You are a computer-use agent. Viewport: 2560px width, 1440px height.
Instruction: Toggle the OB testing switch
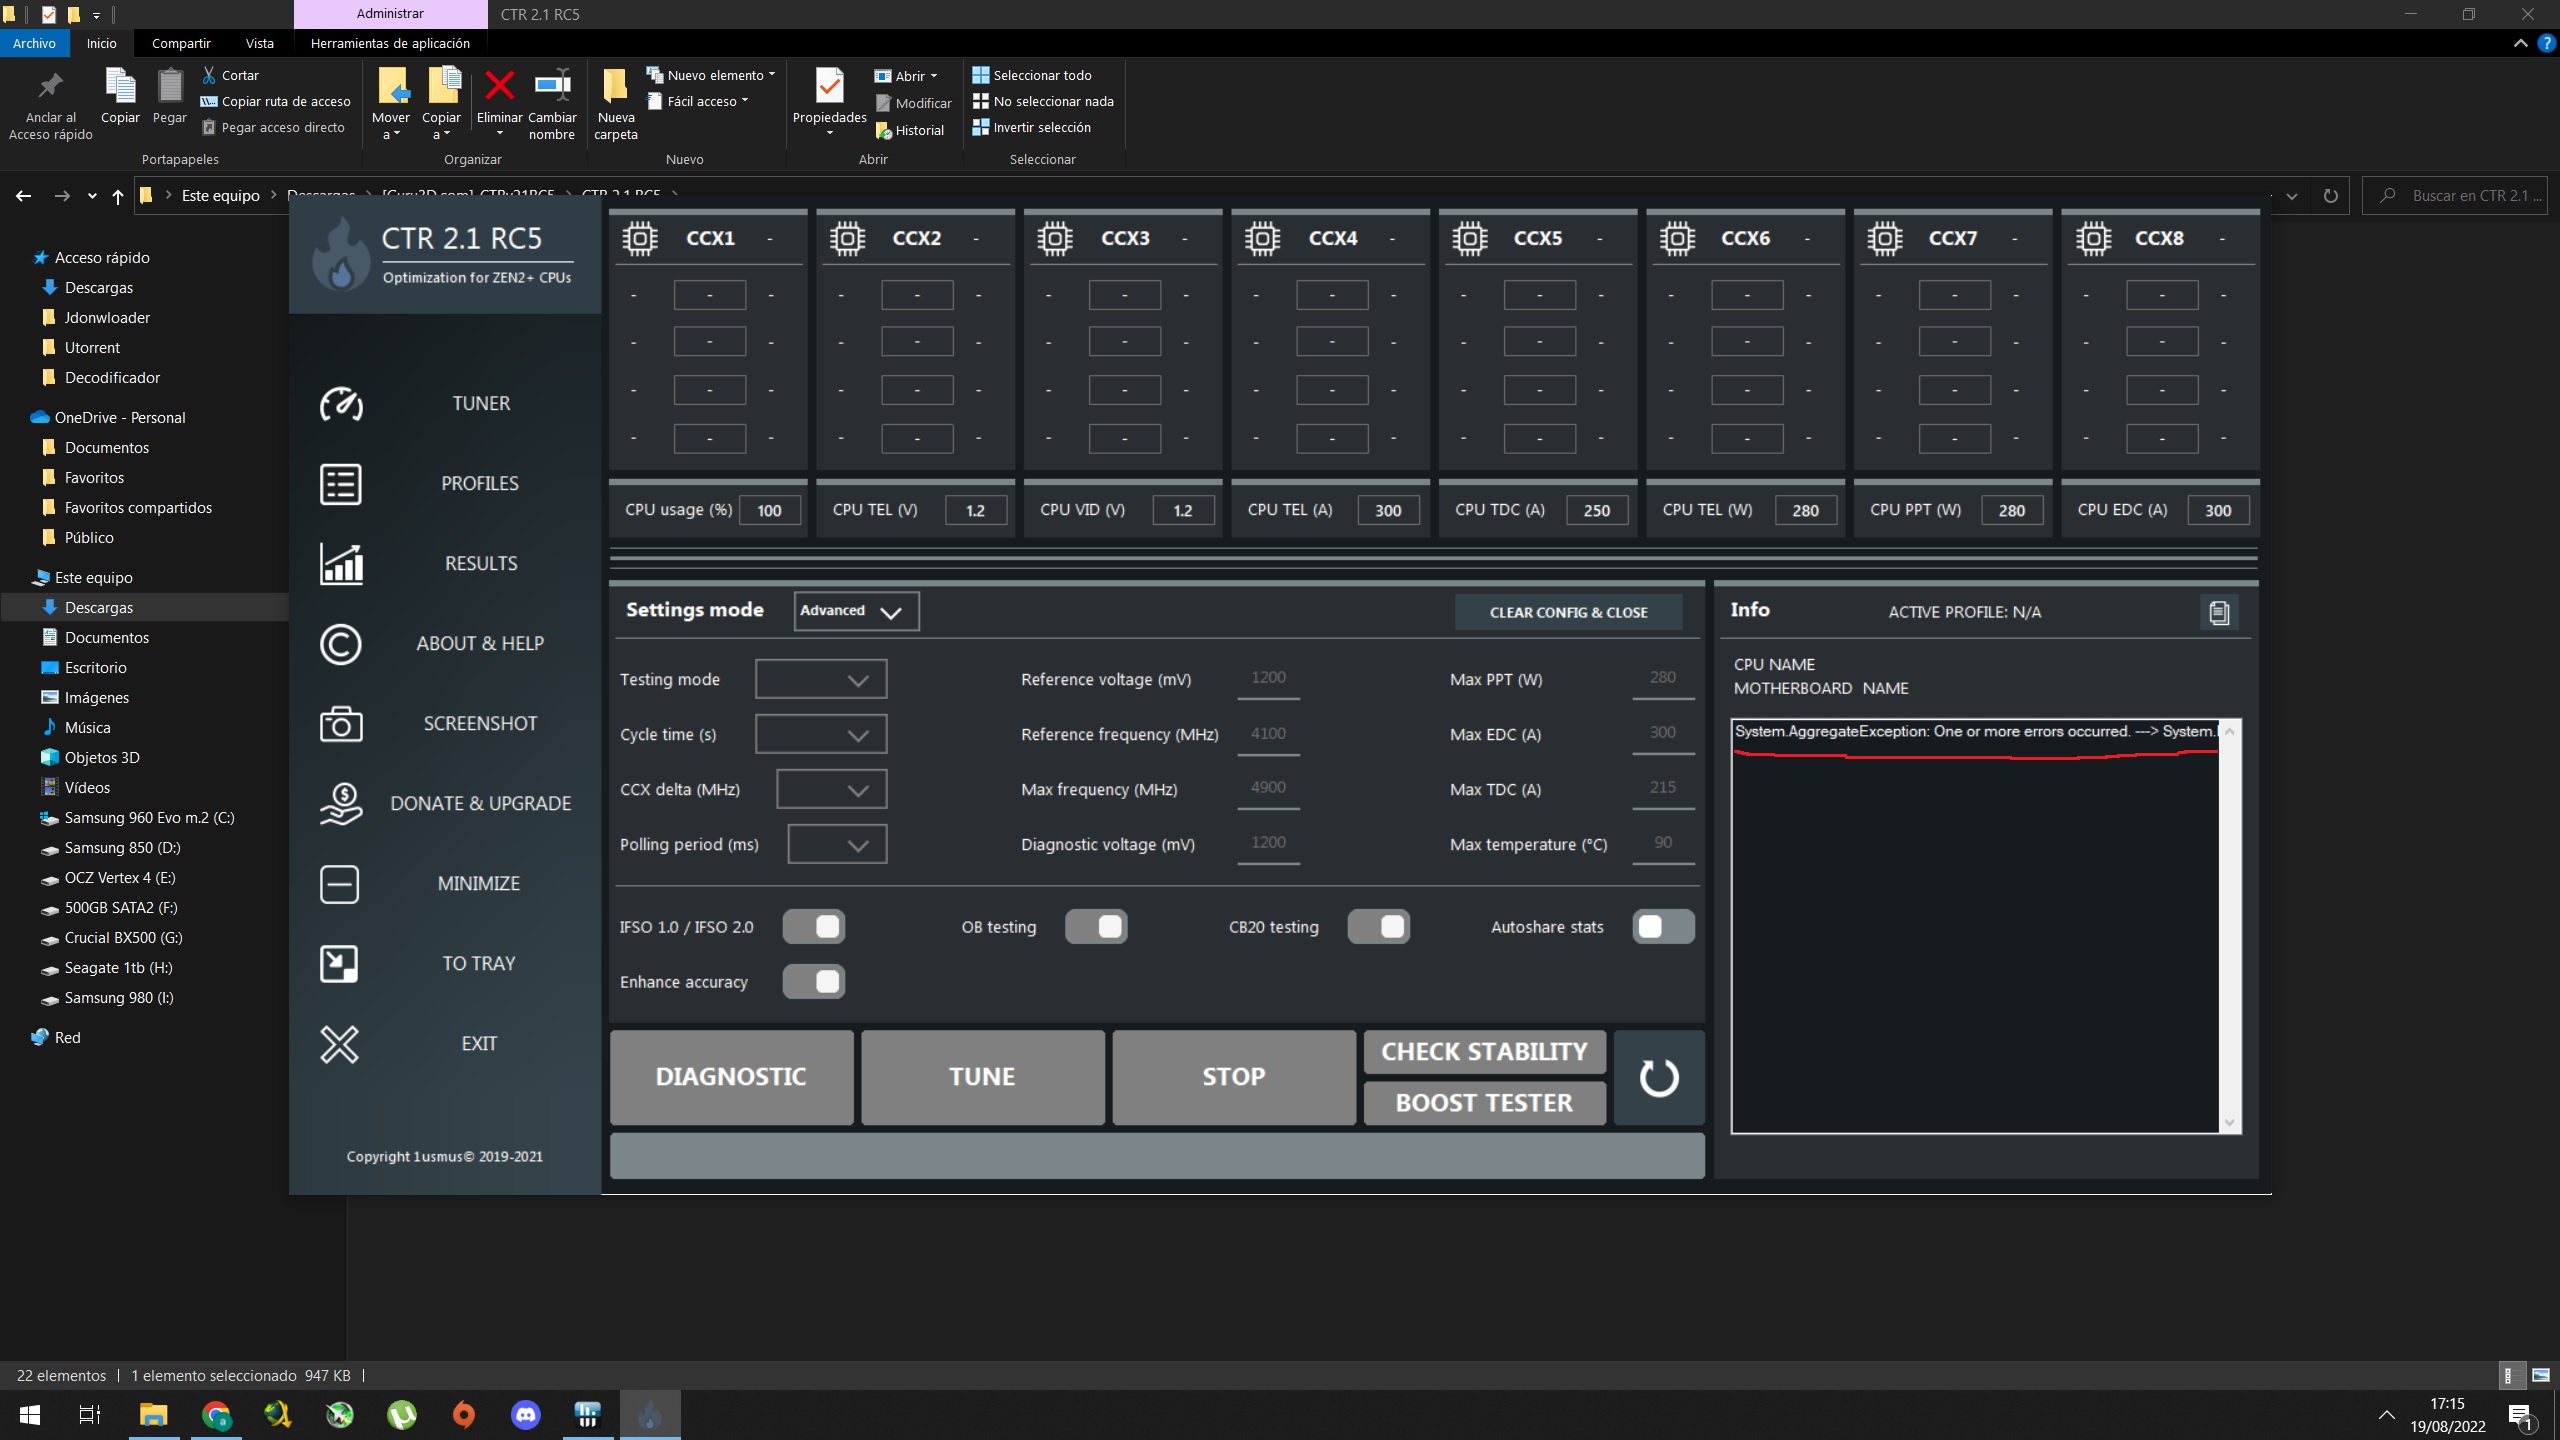click(x=1096, y=927)
